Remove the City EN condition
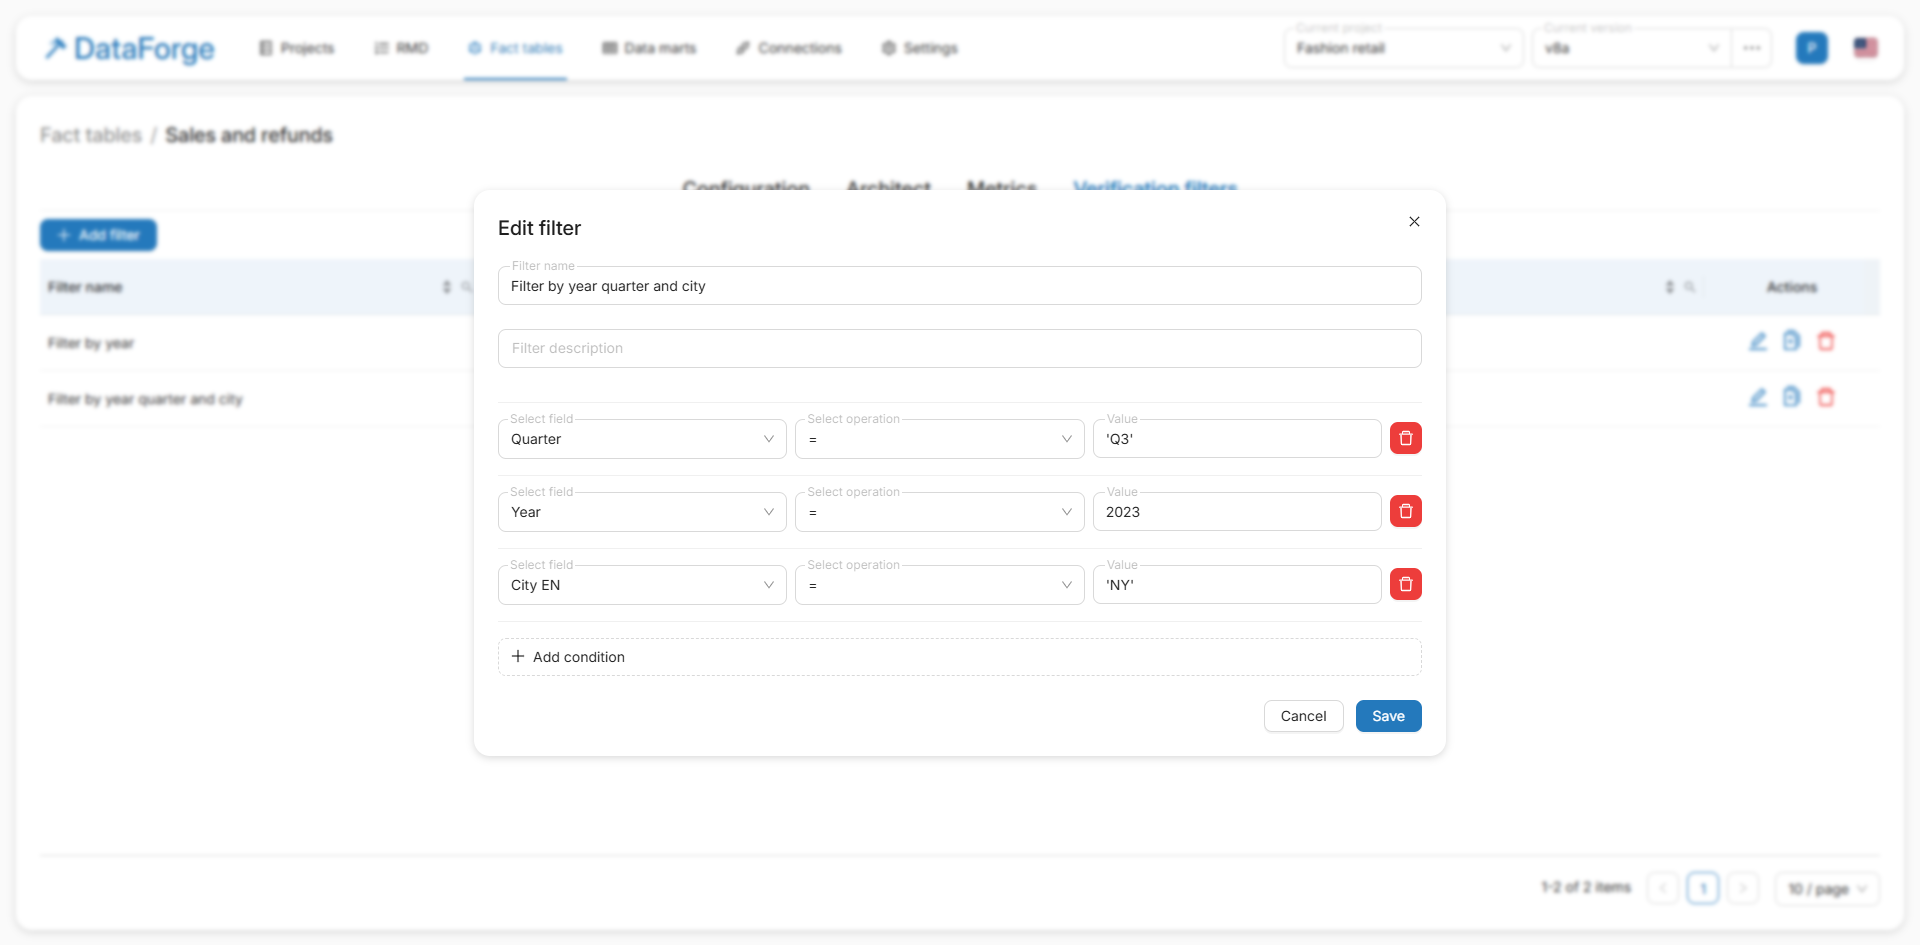This screenshot has height=945, width=1920. 1405,584
